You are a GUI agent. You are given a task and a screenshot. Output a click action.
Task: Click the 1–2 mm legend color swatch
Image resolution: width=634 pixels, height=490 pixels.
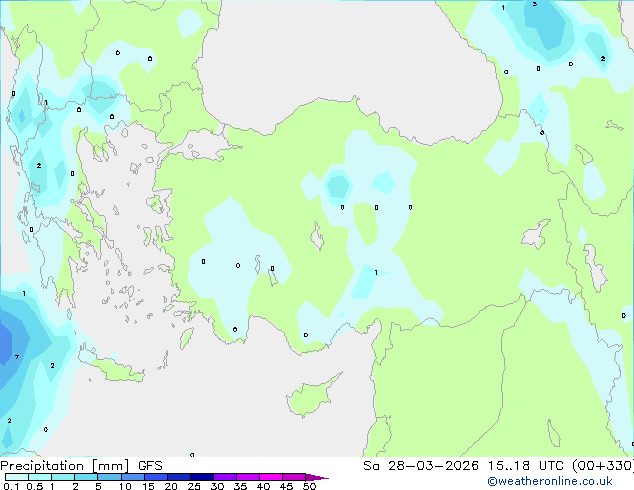(63, 477)
